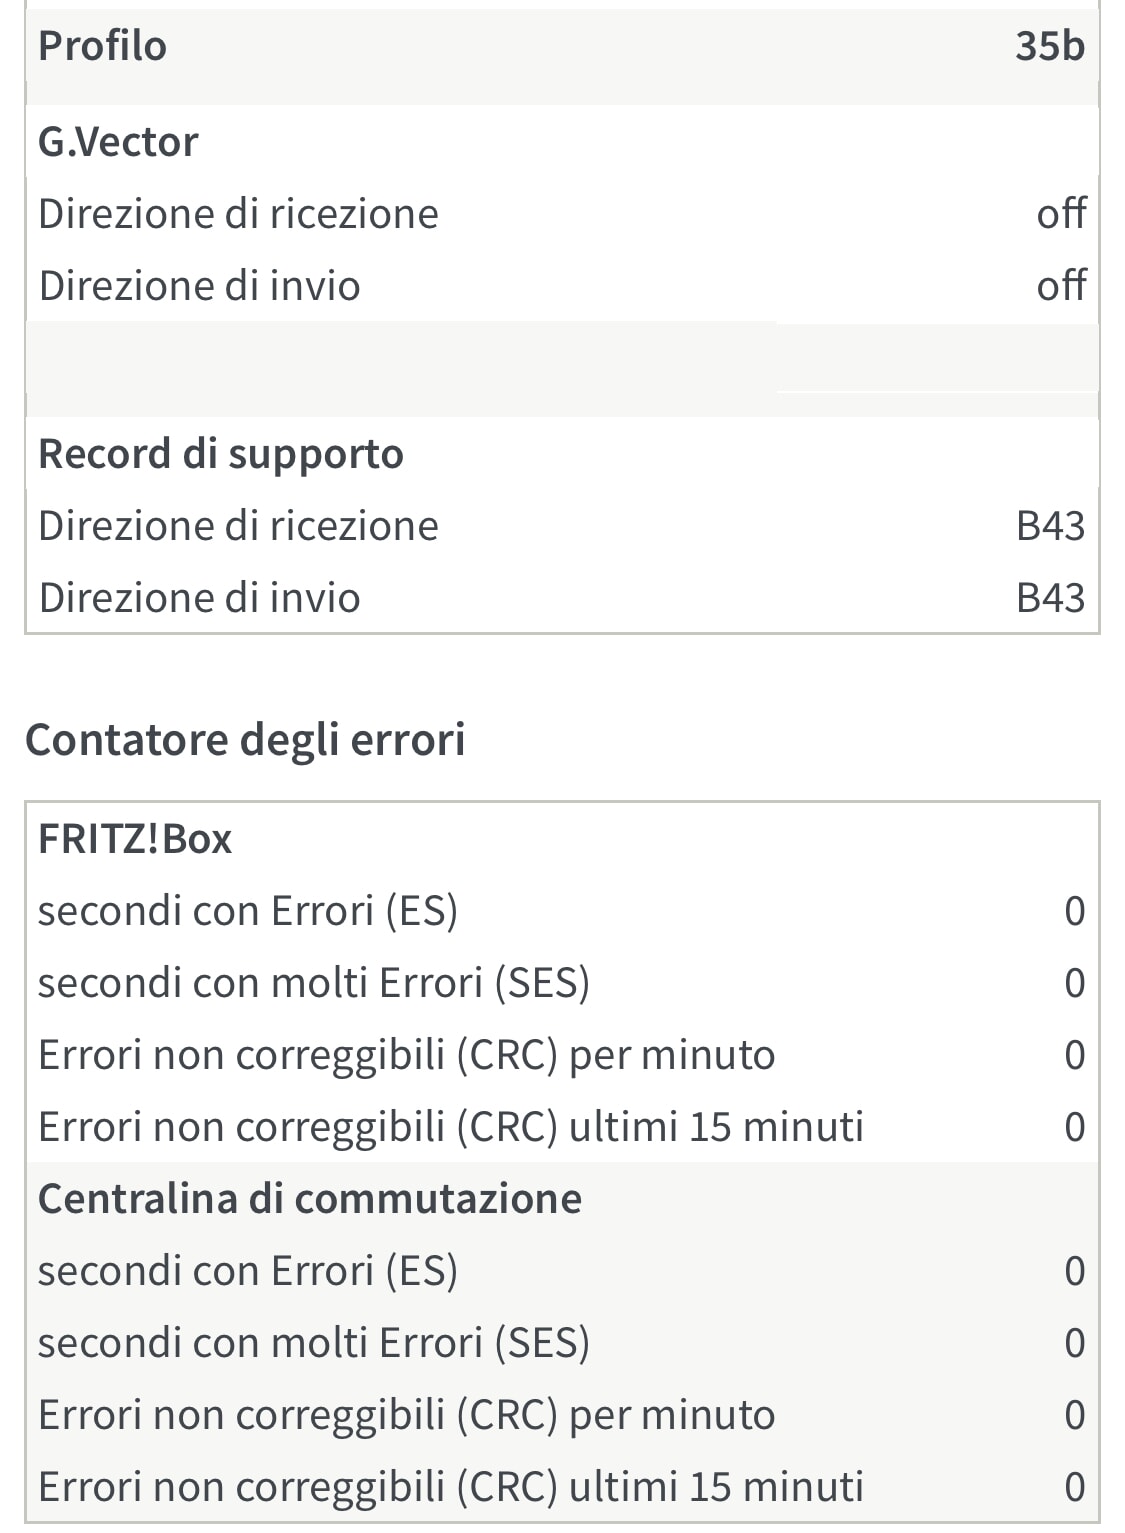Select Record di supporto ricezione B43 value
This screenshot has height=1533, width=1125.
[x=1050, y=526]
